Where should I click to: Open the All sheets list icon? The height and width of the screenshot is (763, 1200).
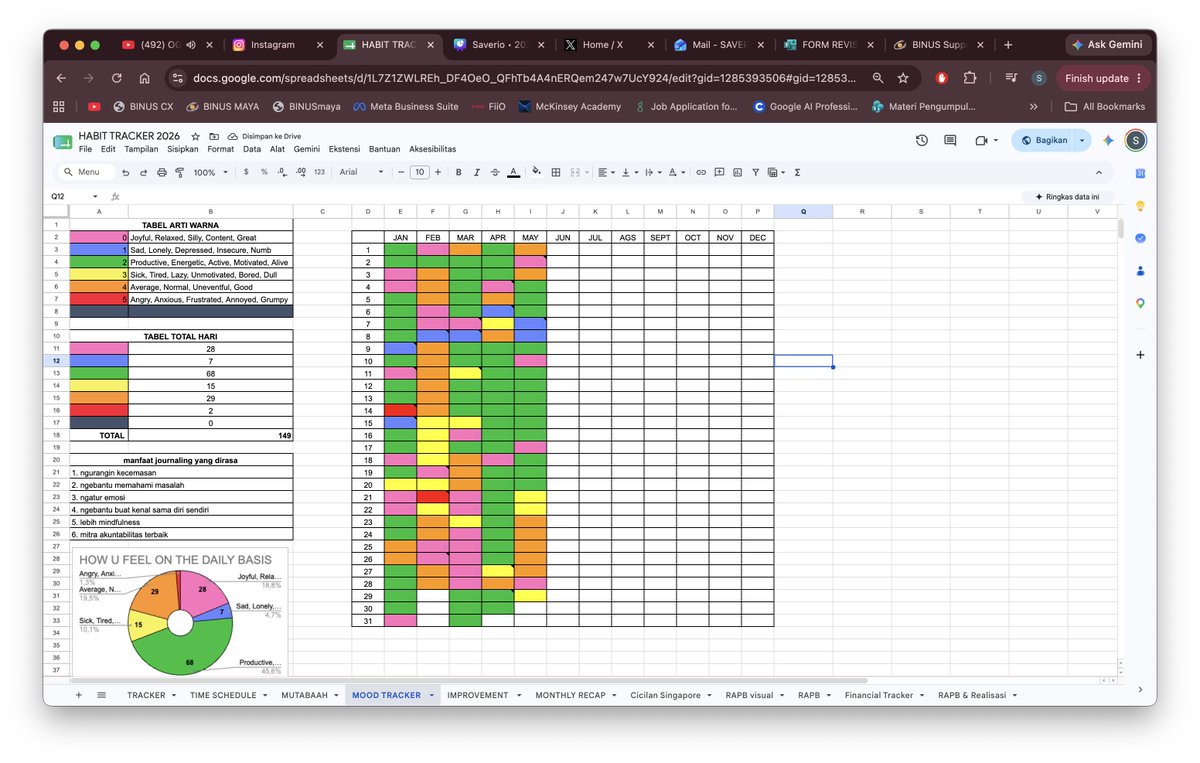pos(101,695)
